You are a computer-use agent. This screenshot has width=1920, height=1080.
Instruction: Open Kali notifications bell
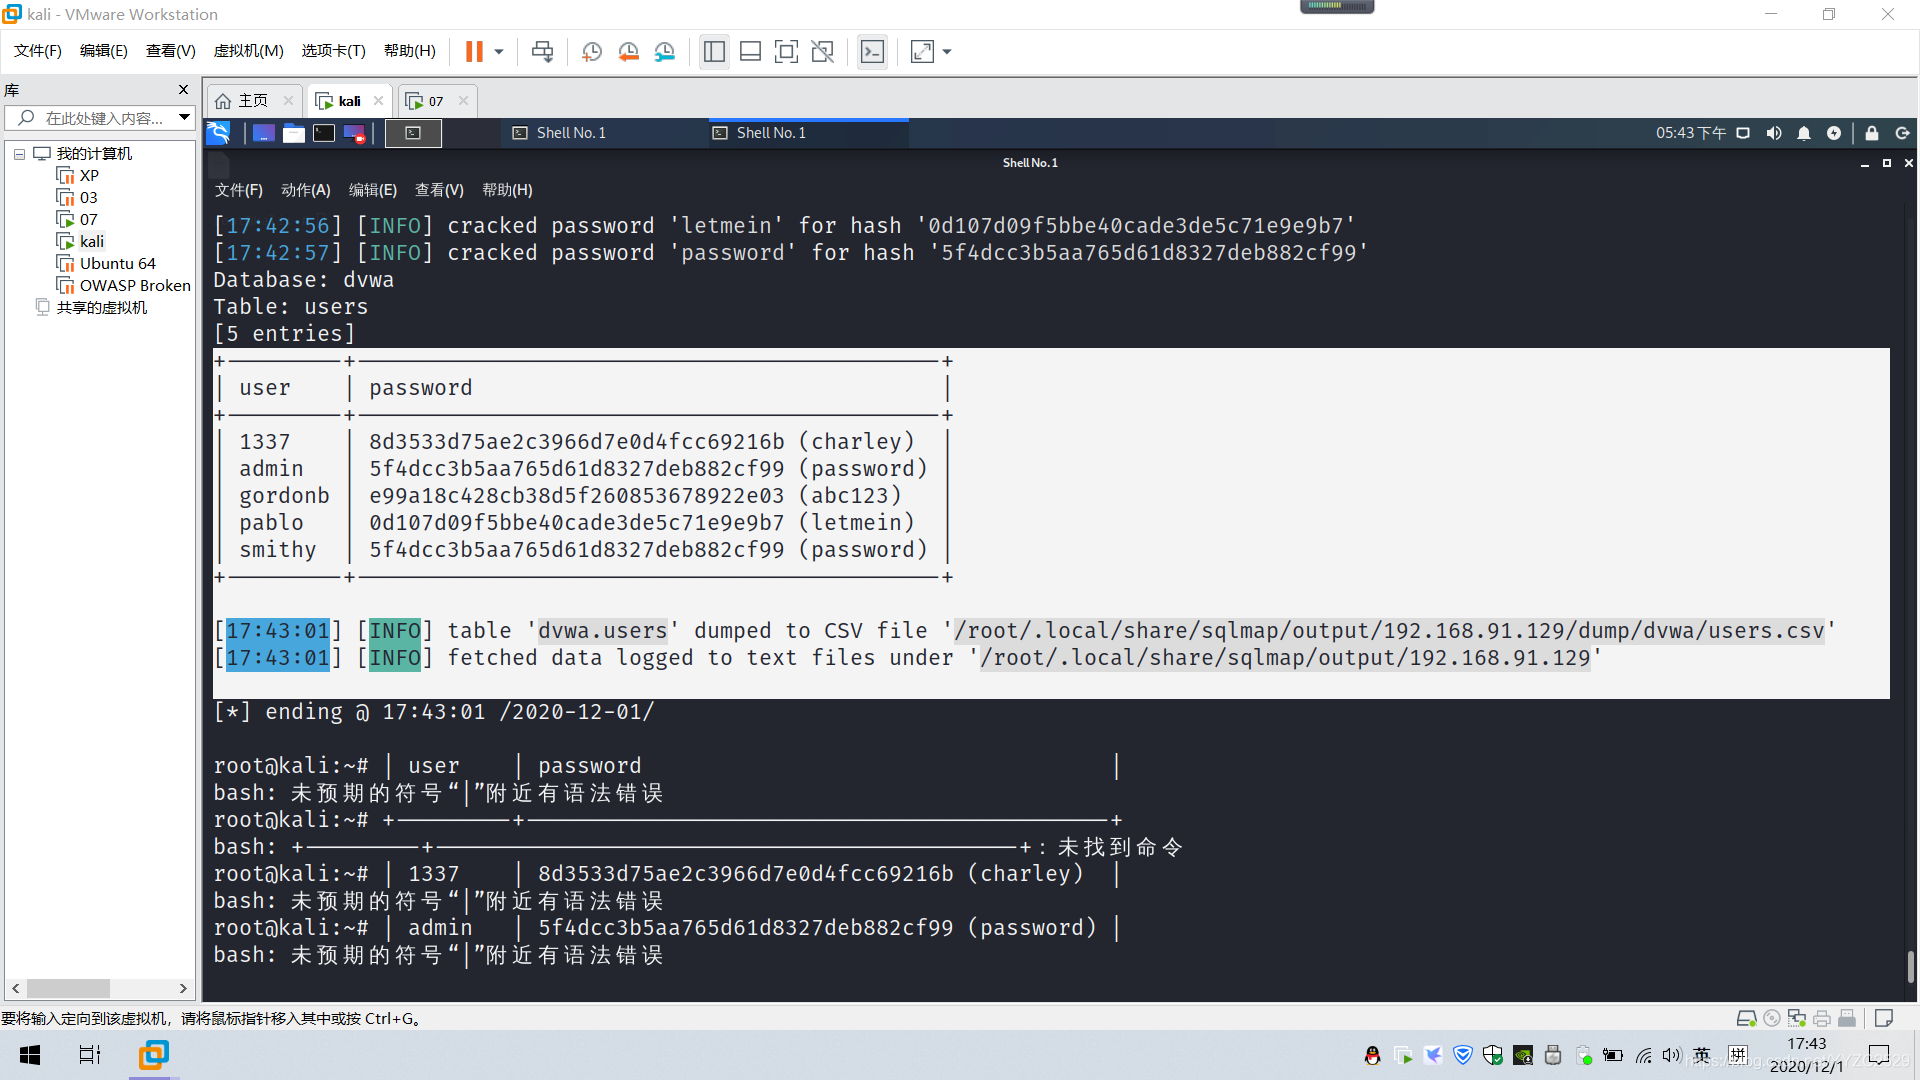coord(1804,133)
